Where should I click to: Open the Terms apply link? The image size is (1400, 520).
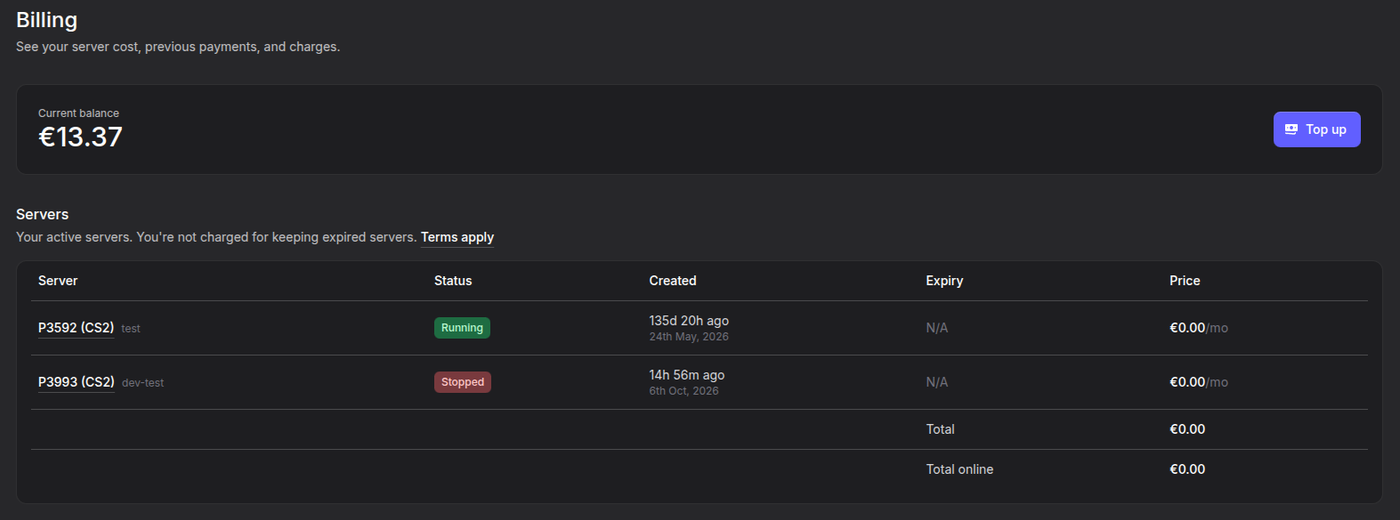[457, 237]
